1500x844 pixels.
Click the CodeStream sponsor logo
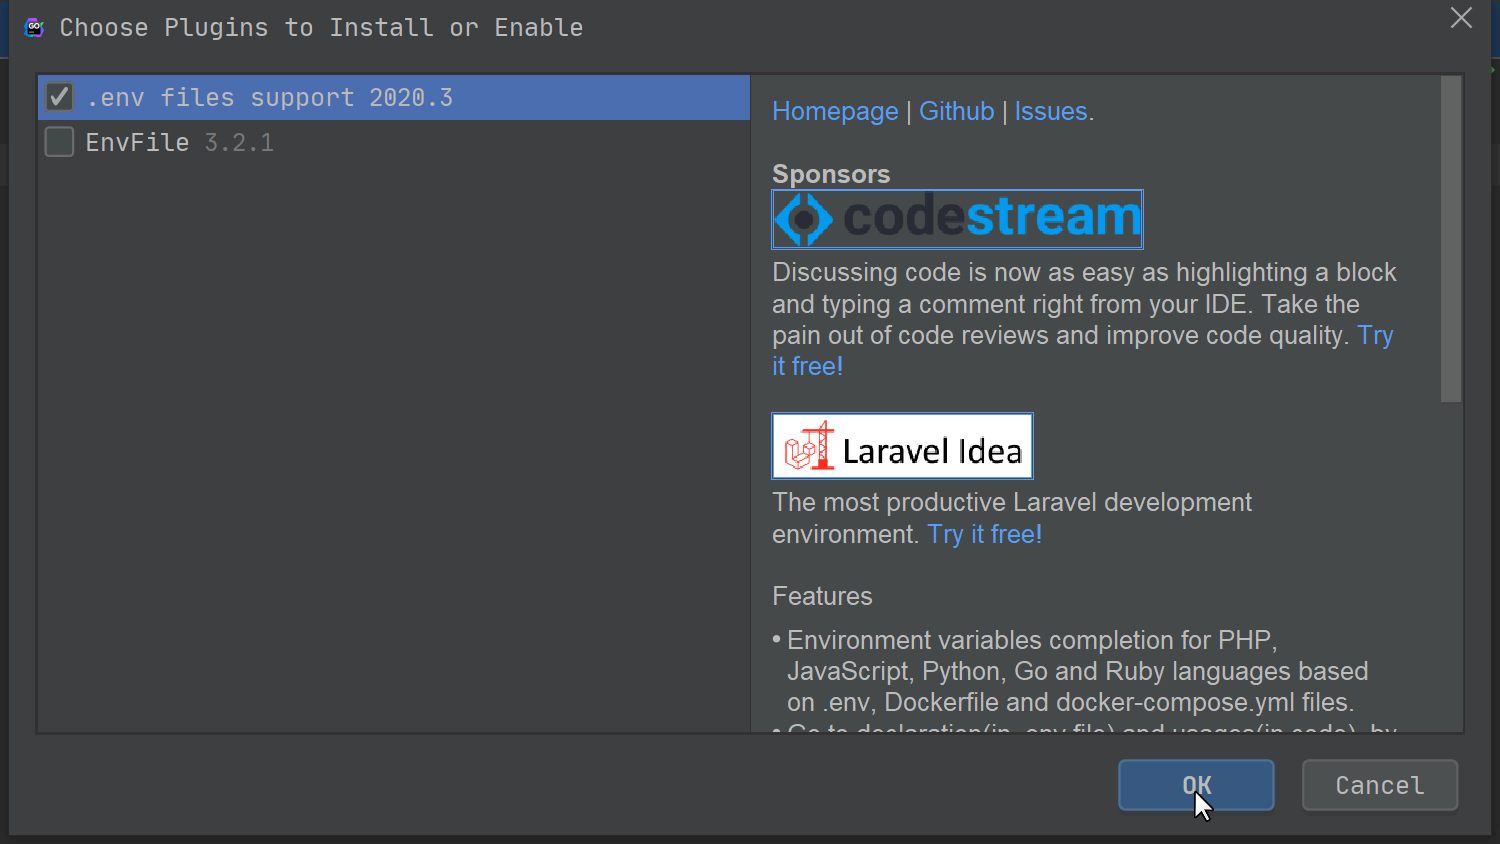coord(957,219)
